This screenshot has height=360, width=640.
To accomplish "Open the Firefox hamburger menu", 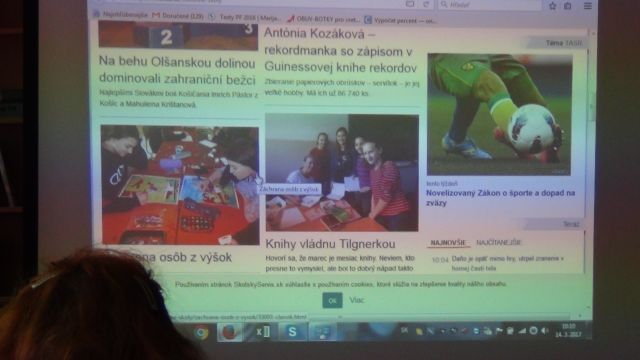I will (x=587, y=6).
